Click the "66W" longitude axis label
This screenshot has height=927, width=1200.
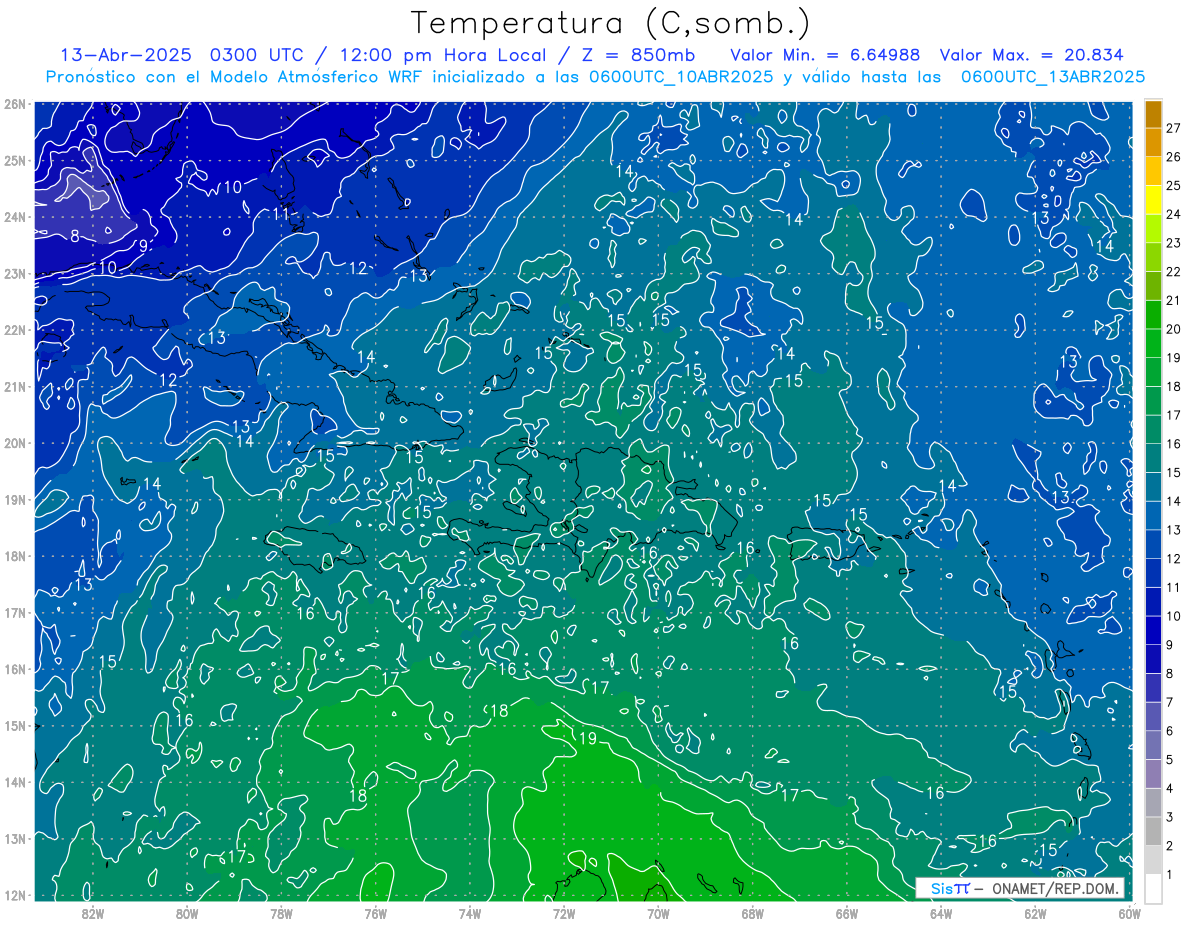pos(846,913)
